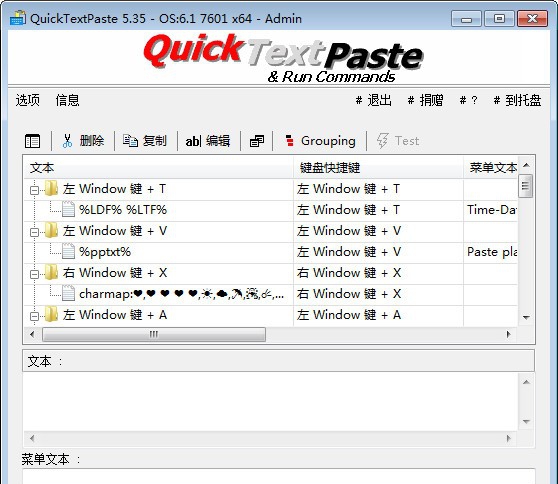Click the text area's scroll up arrow
This screenshot has width=558, height=484.
(x=526, y=382)
